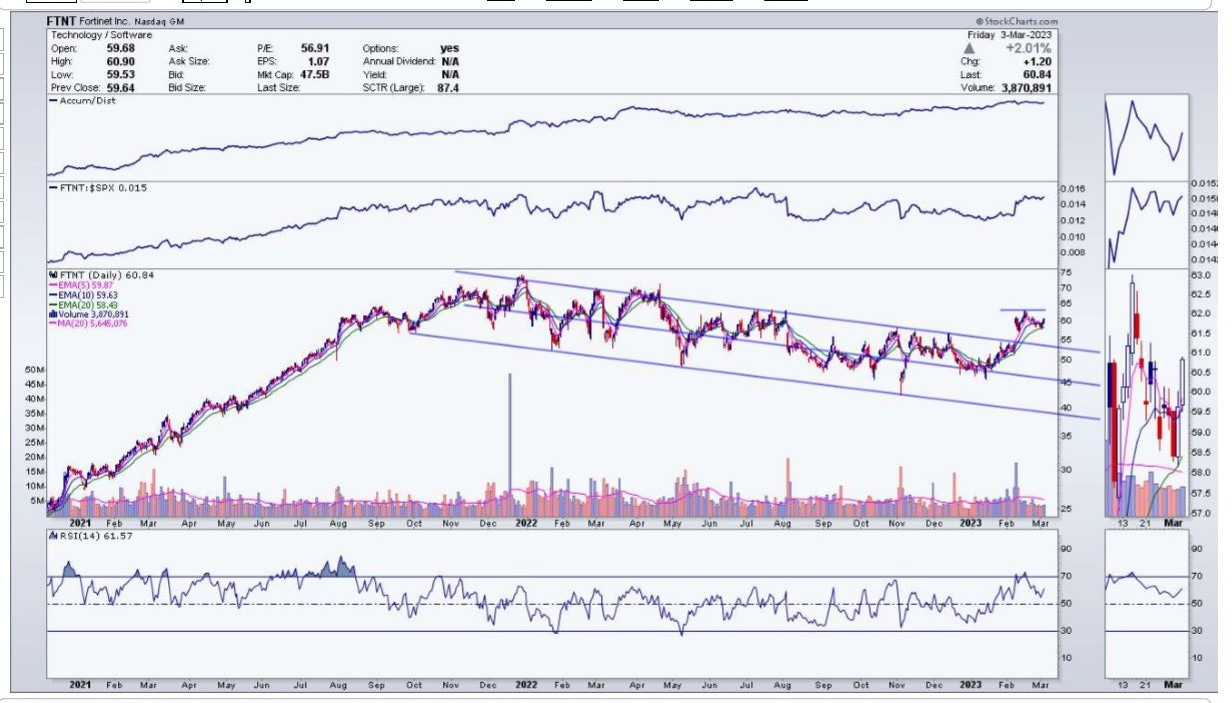
Task: Click the Chg value +1.20
Action: tap(1040, 61)
